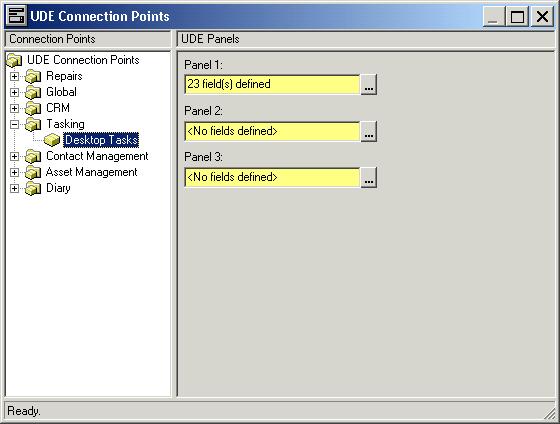This screenshot has width=560, height=424.
Task: Click the Asset Management folder icon
Action: pos(33,172)
